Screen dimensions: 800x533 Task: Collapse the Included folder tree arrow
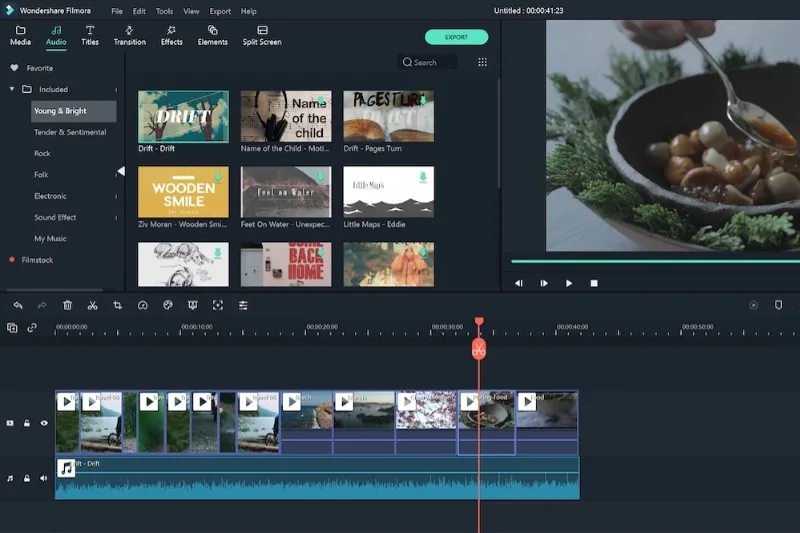(12, 89)
